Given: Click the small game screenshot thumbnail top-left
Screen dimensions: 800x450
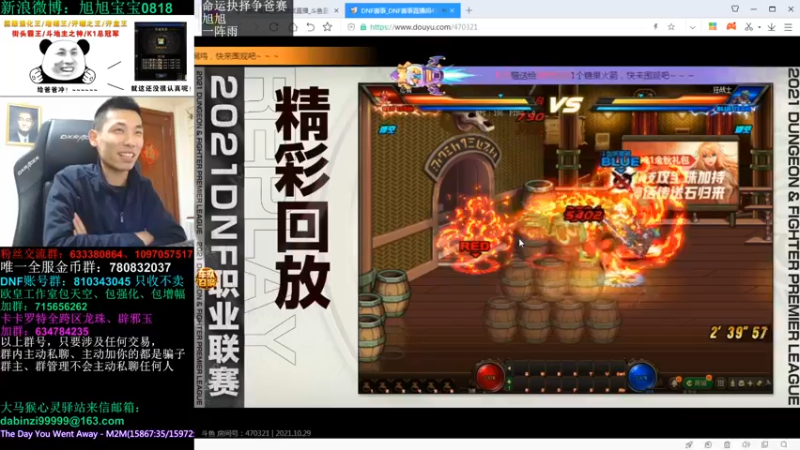Looking at the screenshot, I should (160, 51).
